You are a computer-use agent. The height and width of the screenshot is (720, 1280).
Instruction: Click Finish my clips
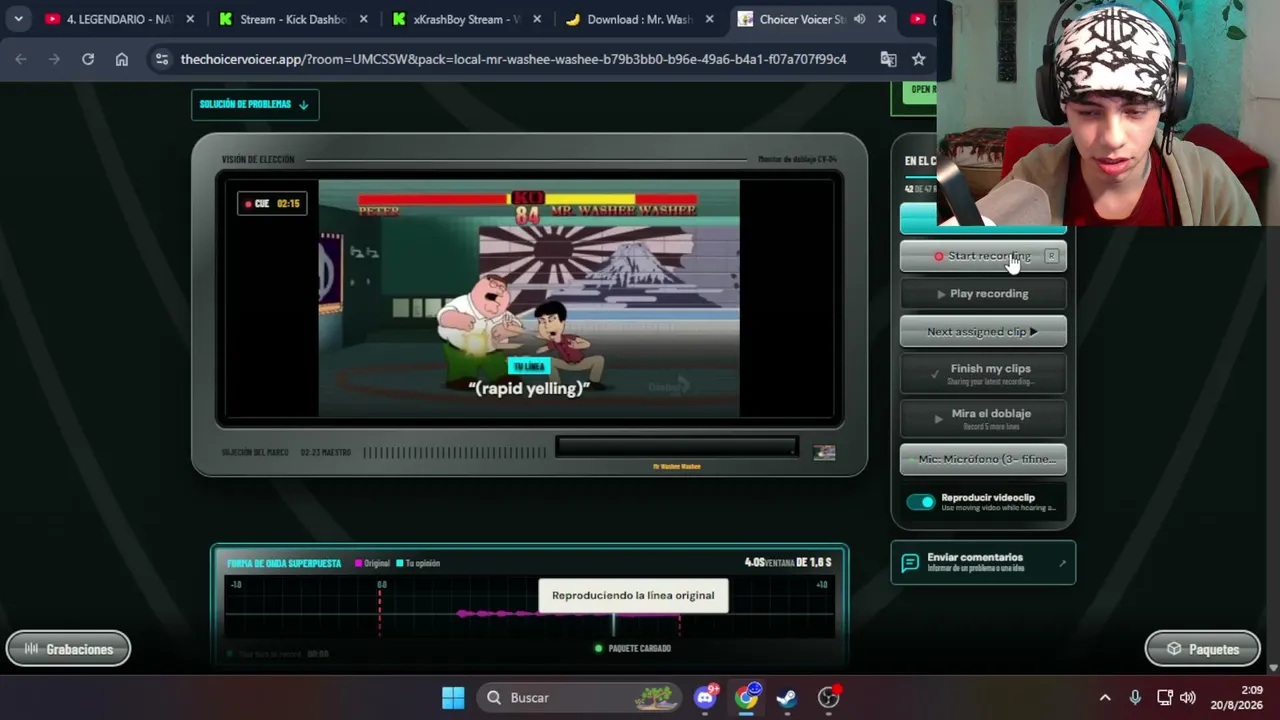pyautogui.click(x=983, y=374)
